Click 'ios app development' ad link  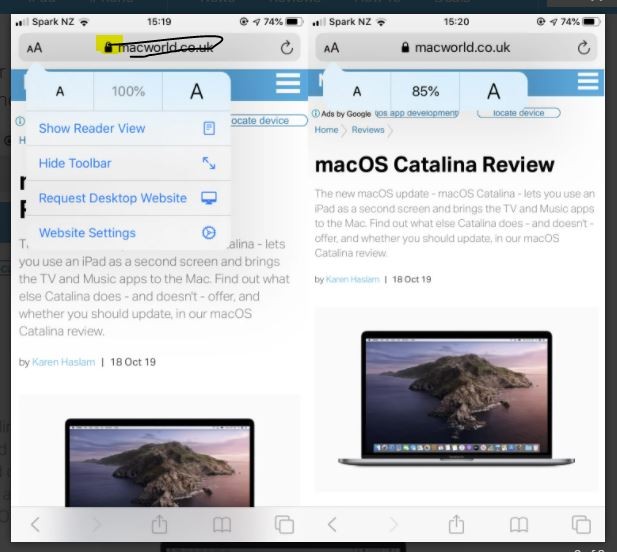click(417, 113)
